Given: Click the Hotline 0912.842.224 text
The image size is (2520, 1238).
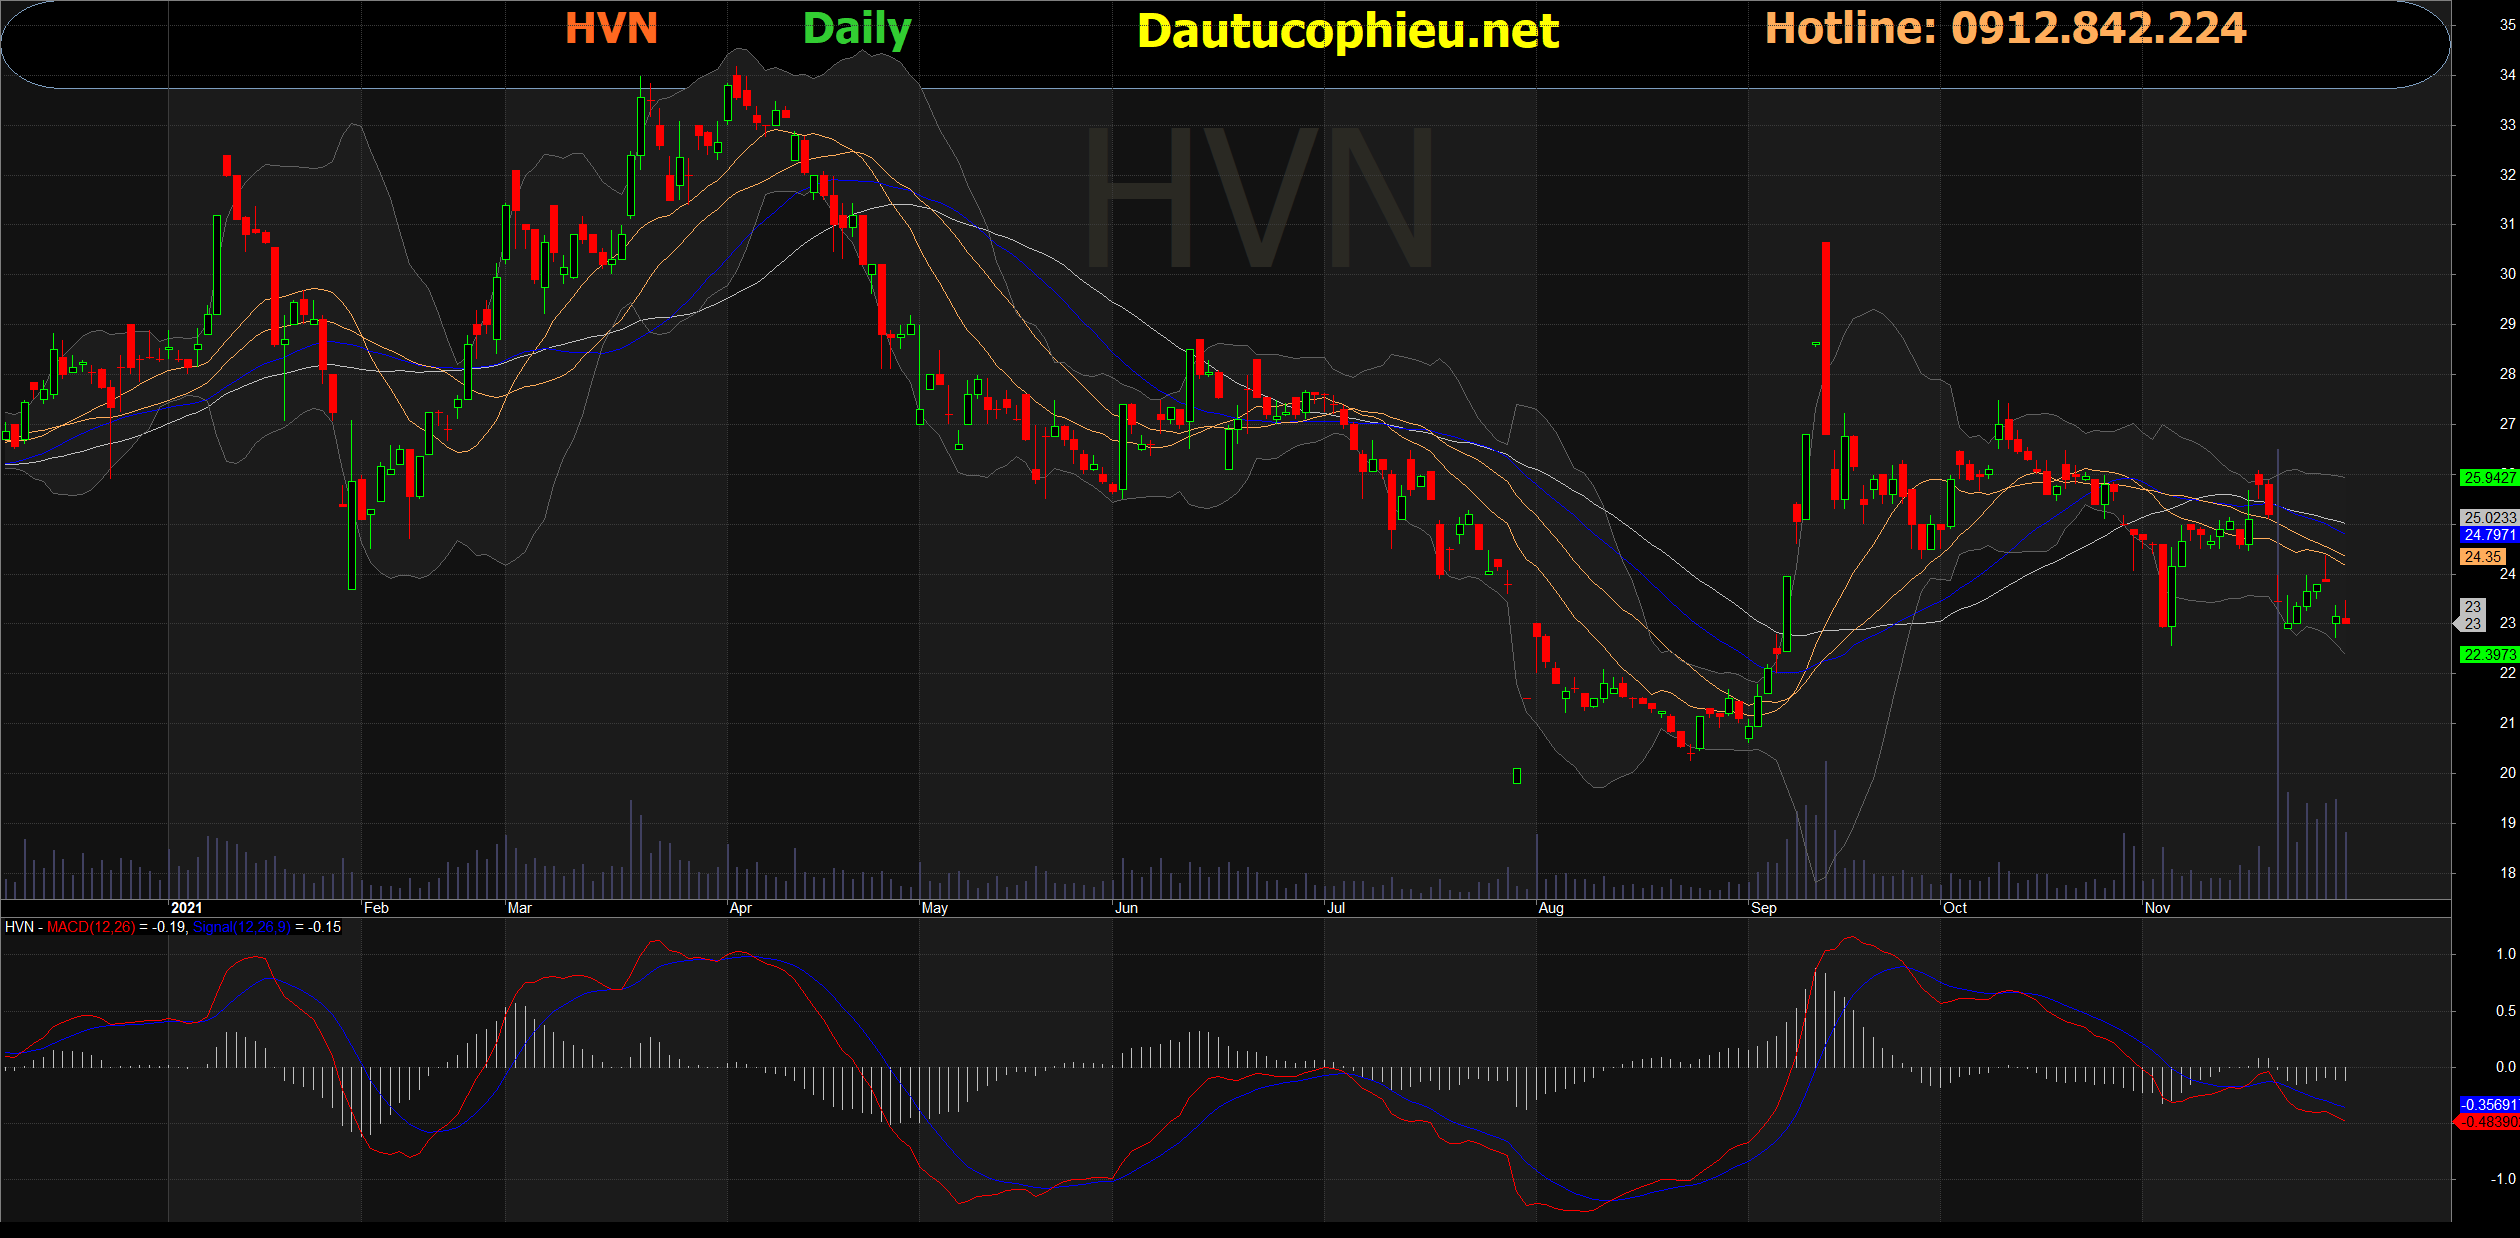Looking at the screenshot, I should pyautogui.click(x=2005, y=28).
